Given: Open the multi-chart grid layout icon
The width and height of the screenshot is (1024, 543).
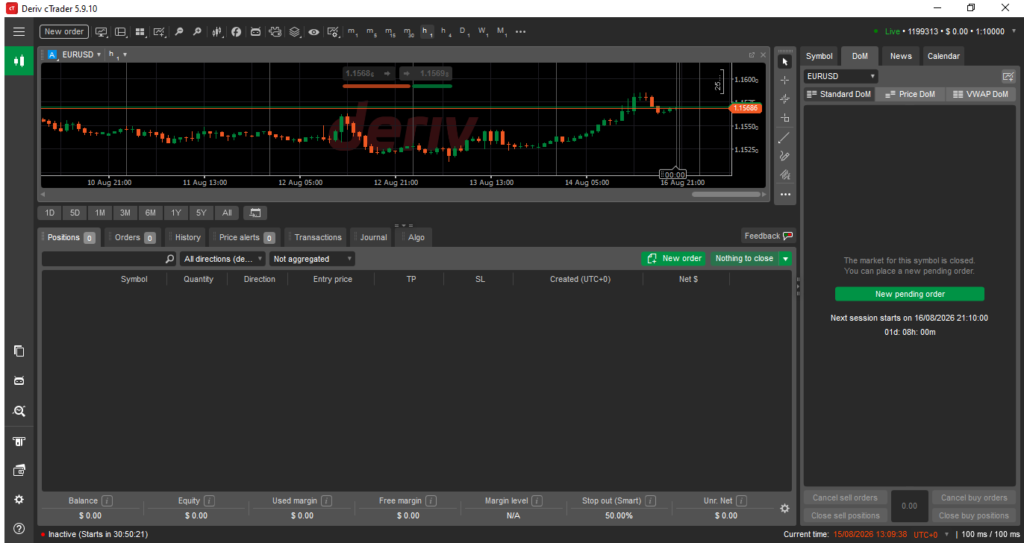Looking at the screenshot, I should (140, 31).
